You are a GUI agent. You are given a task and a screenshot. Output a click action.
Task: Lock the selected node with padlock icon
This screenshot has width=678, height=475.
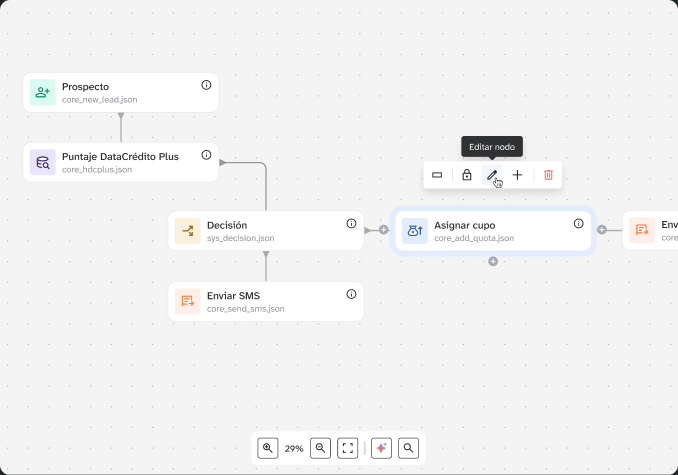coord(467,175)
